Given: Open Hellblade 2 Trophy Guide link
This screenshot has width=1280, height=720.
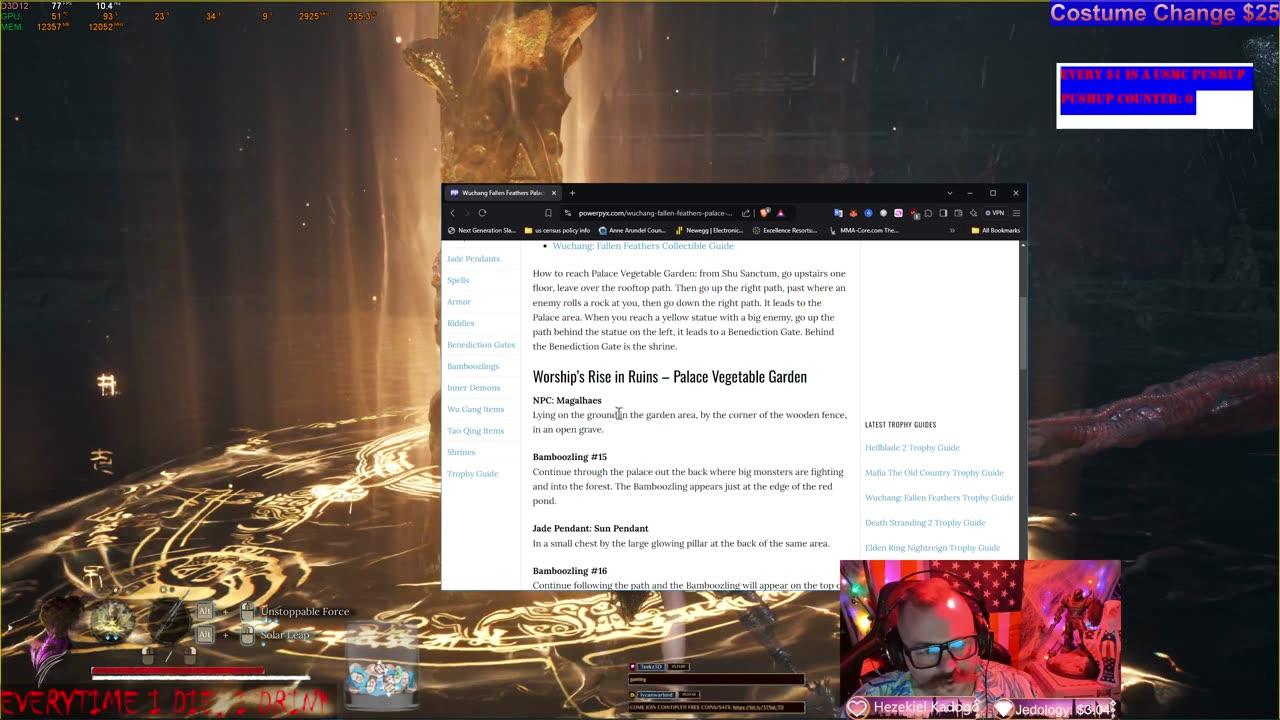Looking at the screenshot, I should click(912, 448).
